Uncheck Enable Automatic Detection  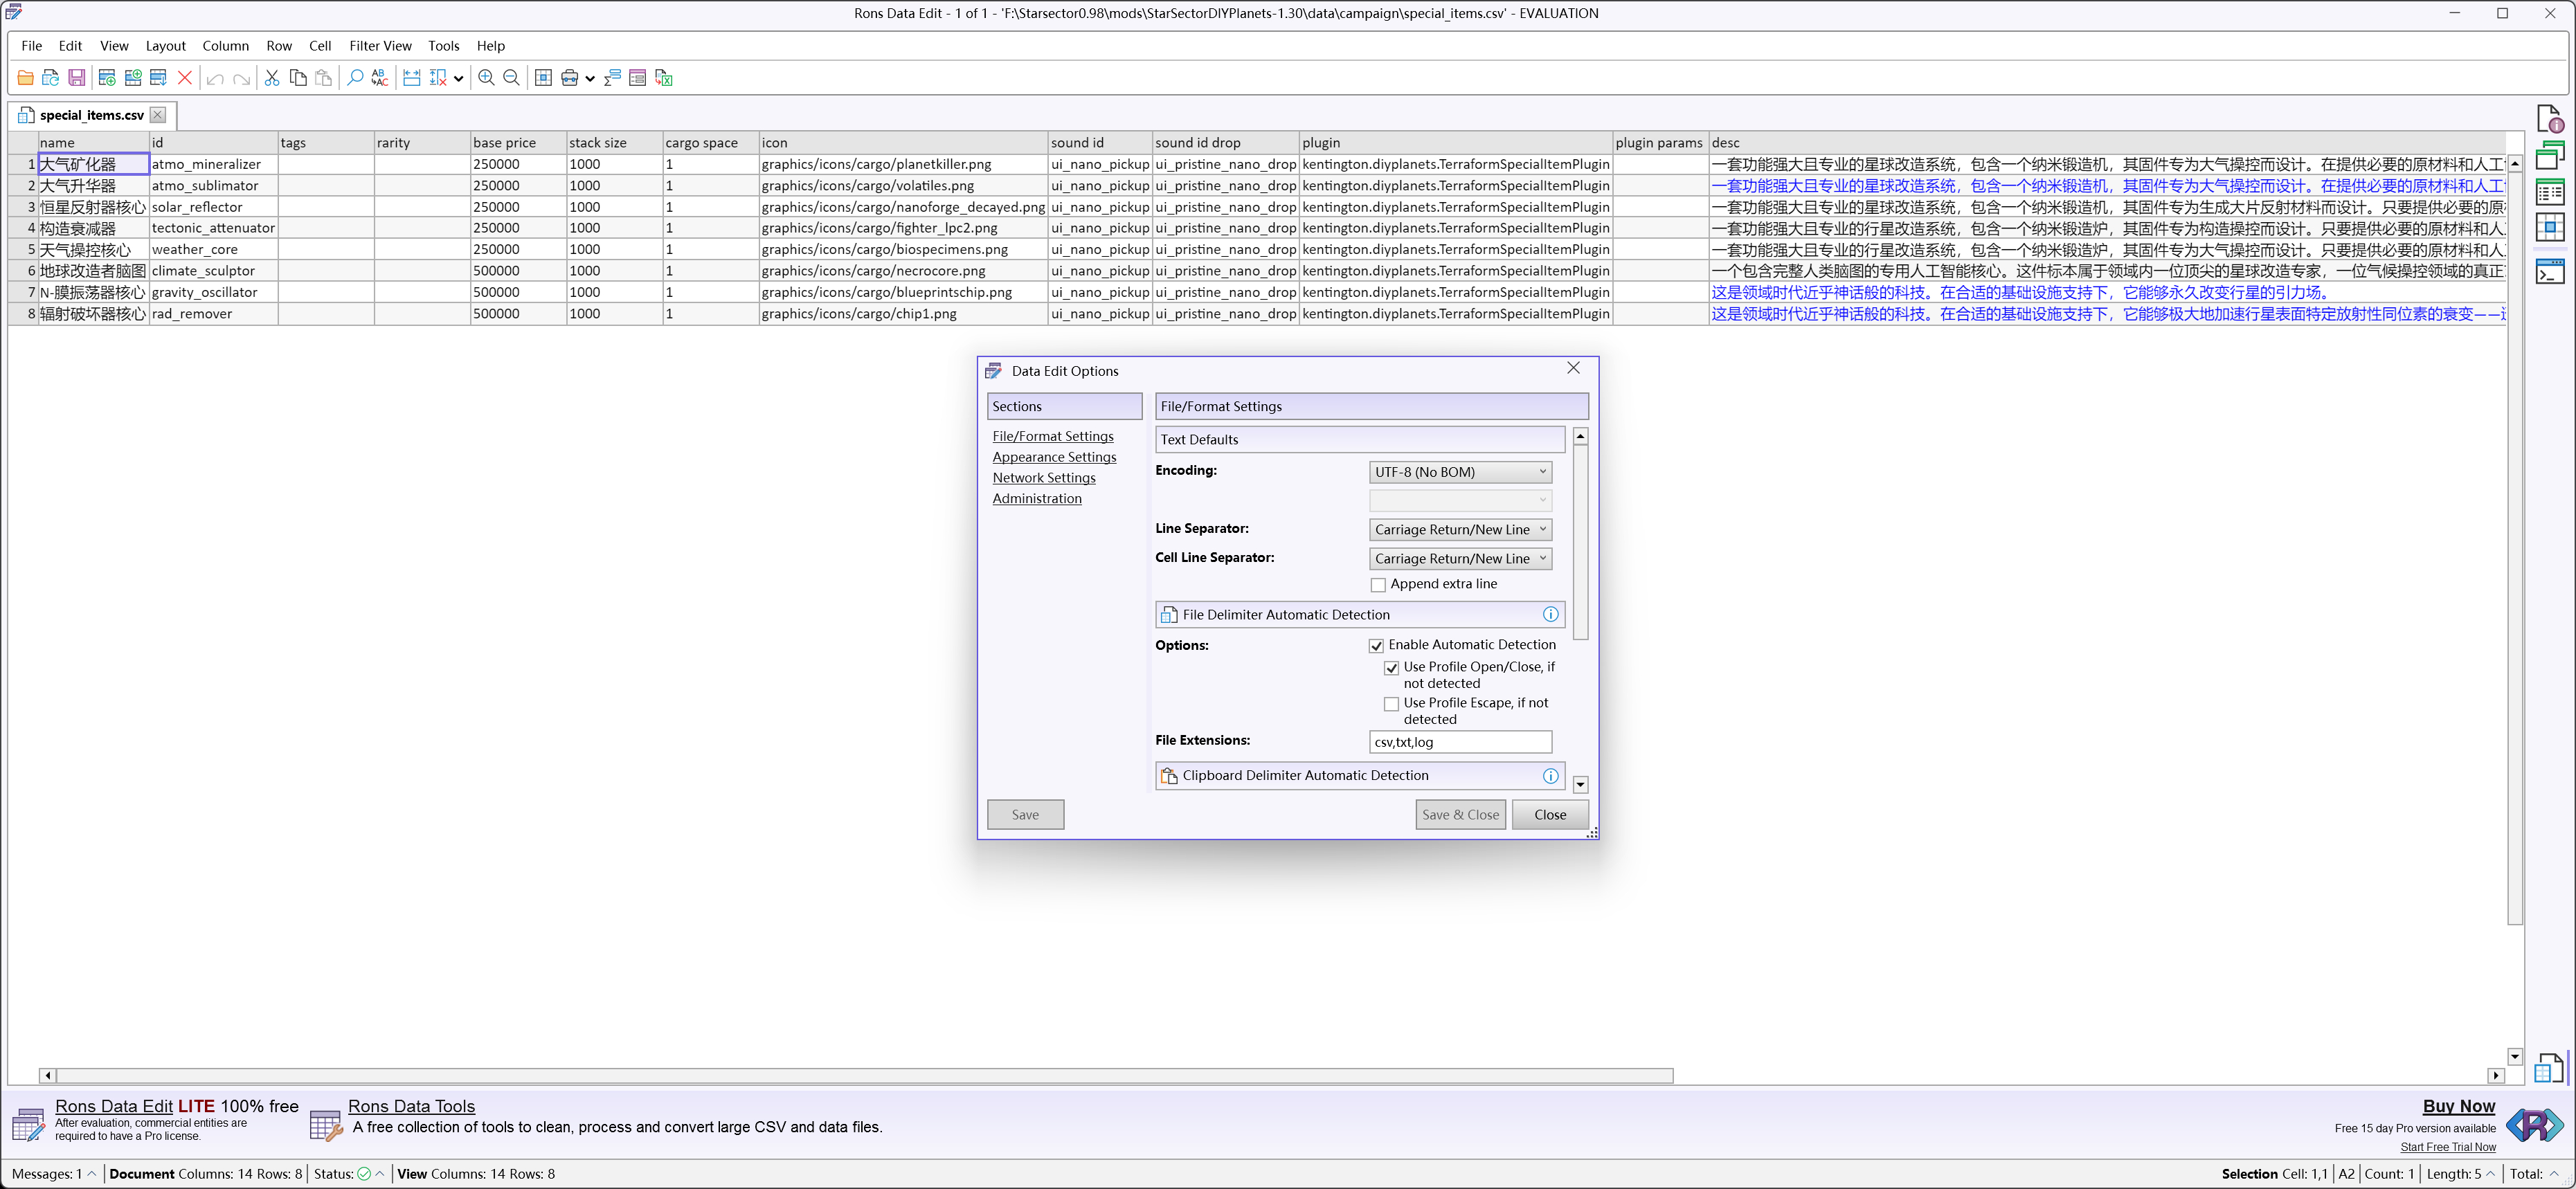1376,646
